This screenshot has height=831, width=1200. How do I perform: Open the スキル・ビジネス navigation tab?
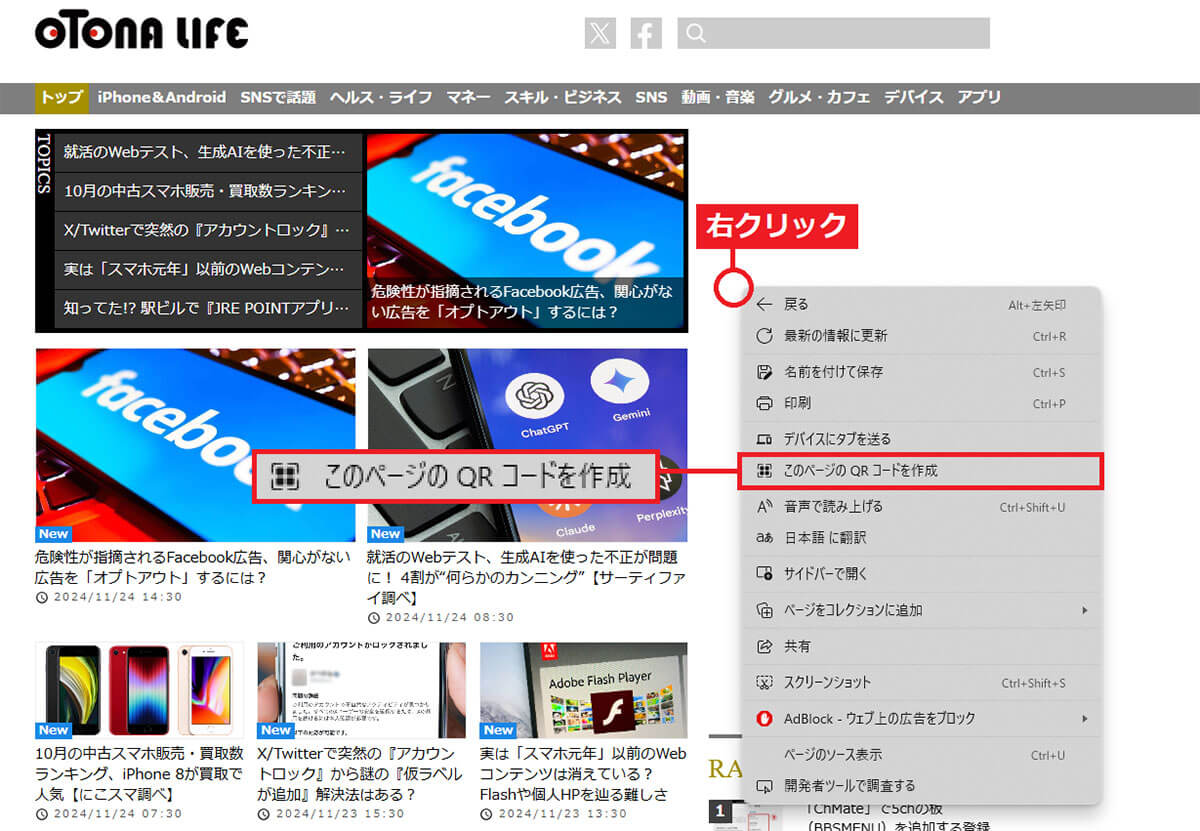563,97
